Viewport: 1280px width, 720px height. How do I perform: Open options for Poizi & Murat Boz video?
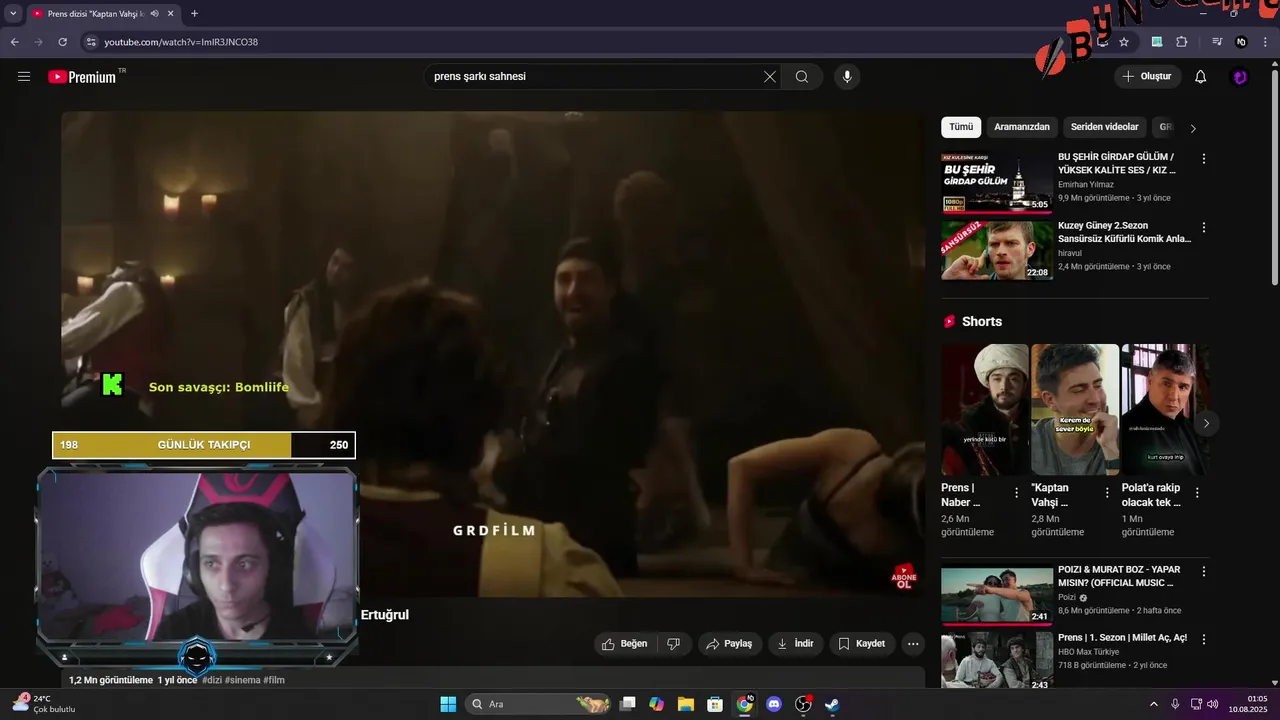[1204, 571]
